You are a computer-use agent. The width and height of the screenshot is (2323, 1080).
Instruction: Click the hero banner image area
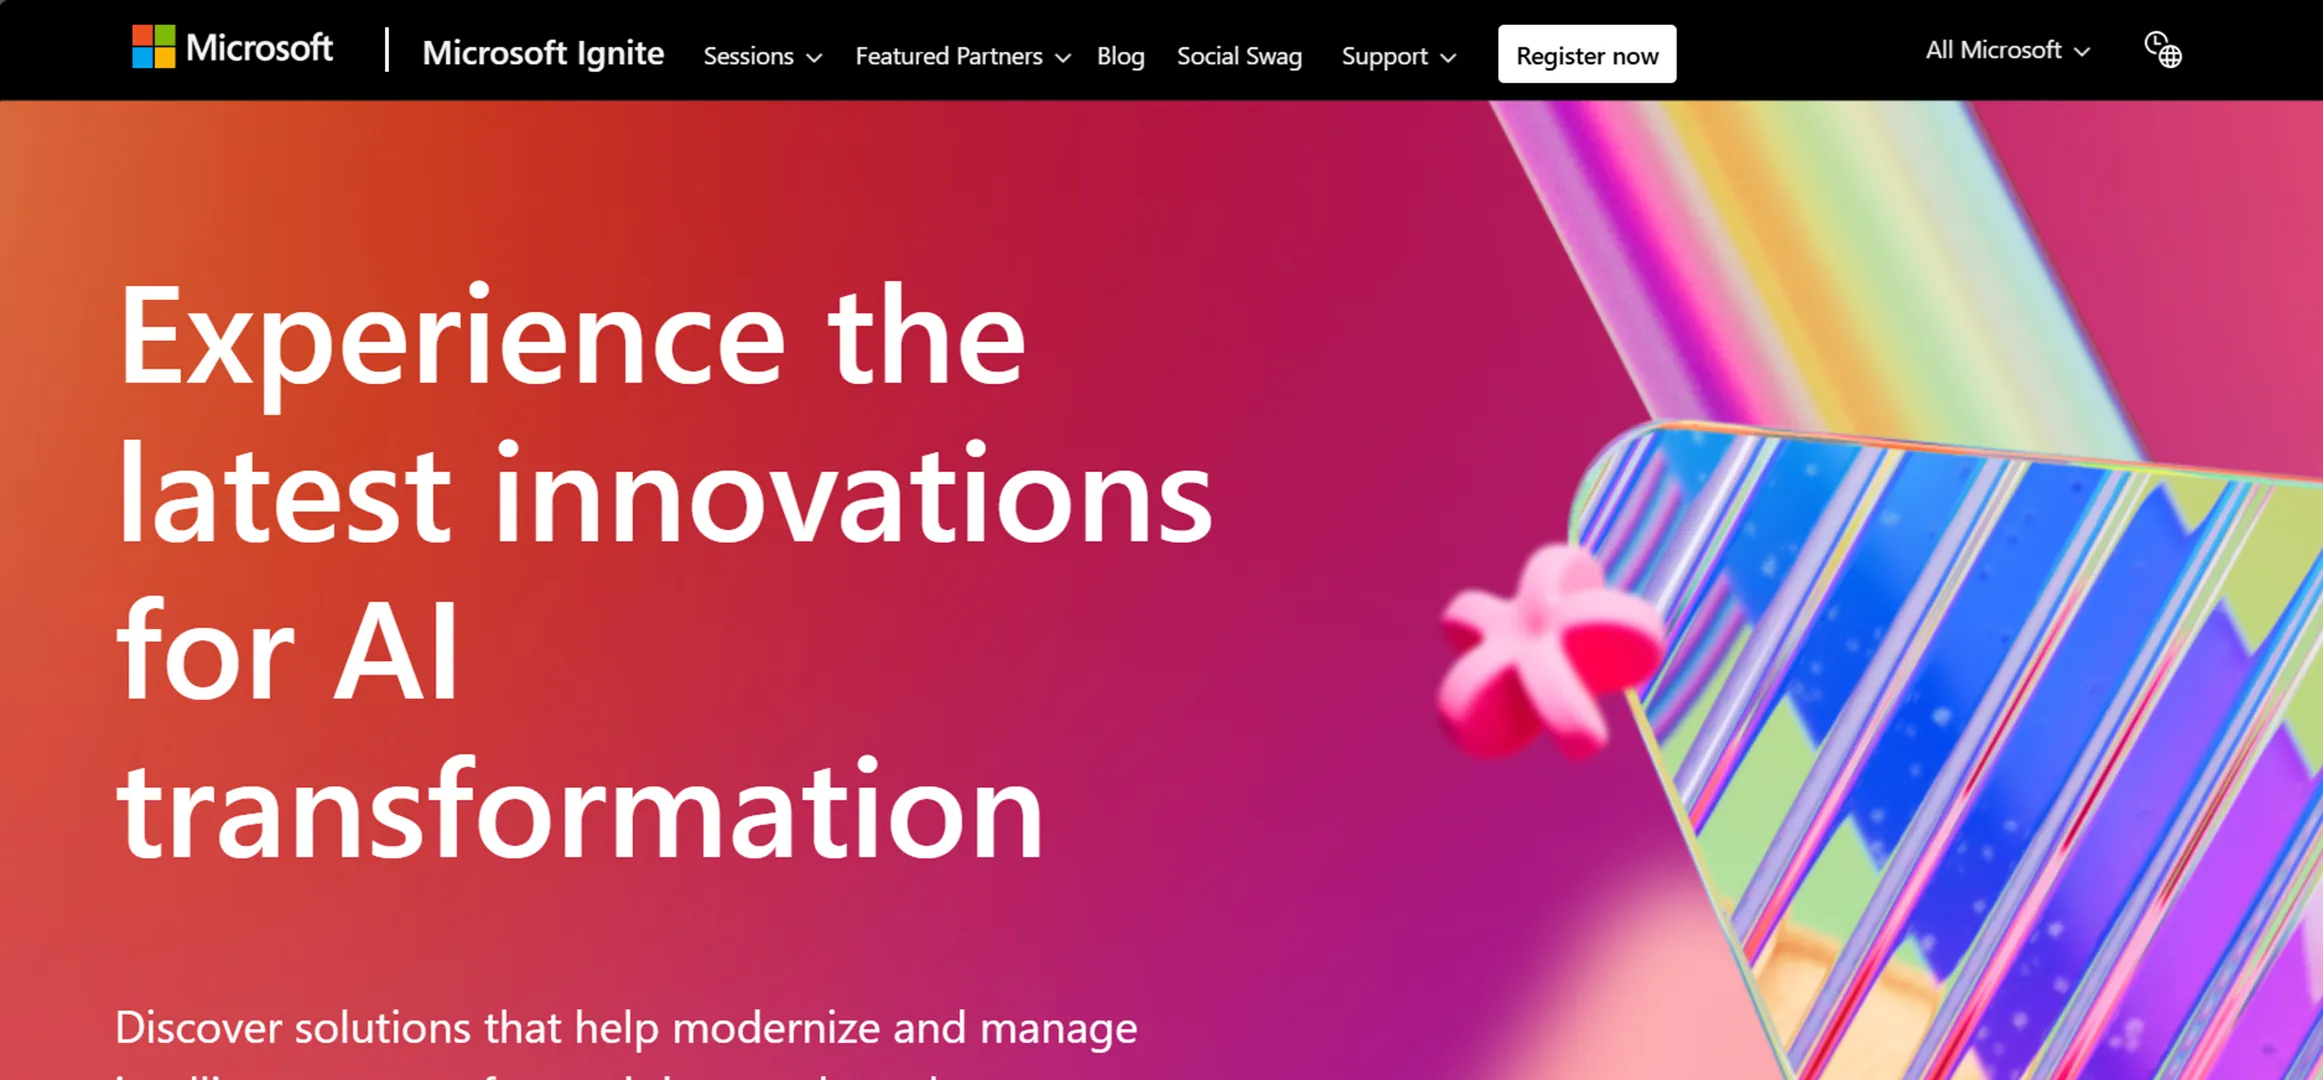coord(1162,591)
